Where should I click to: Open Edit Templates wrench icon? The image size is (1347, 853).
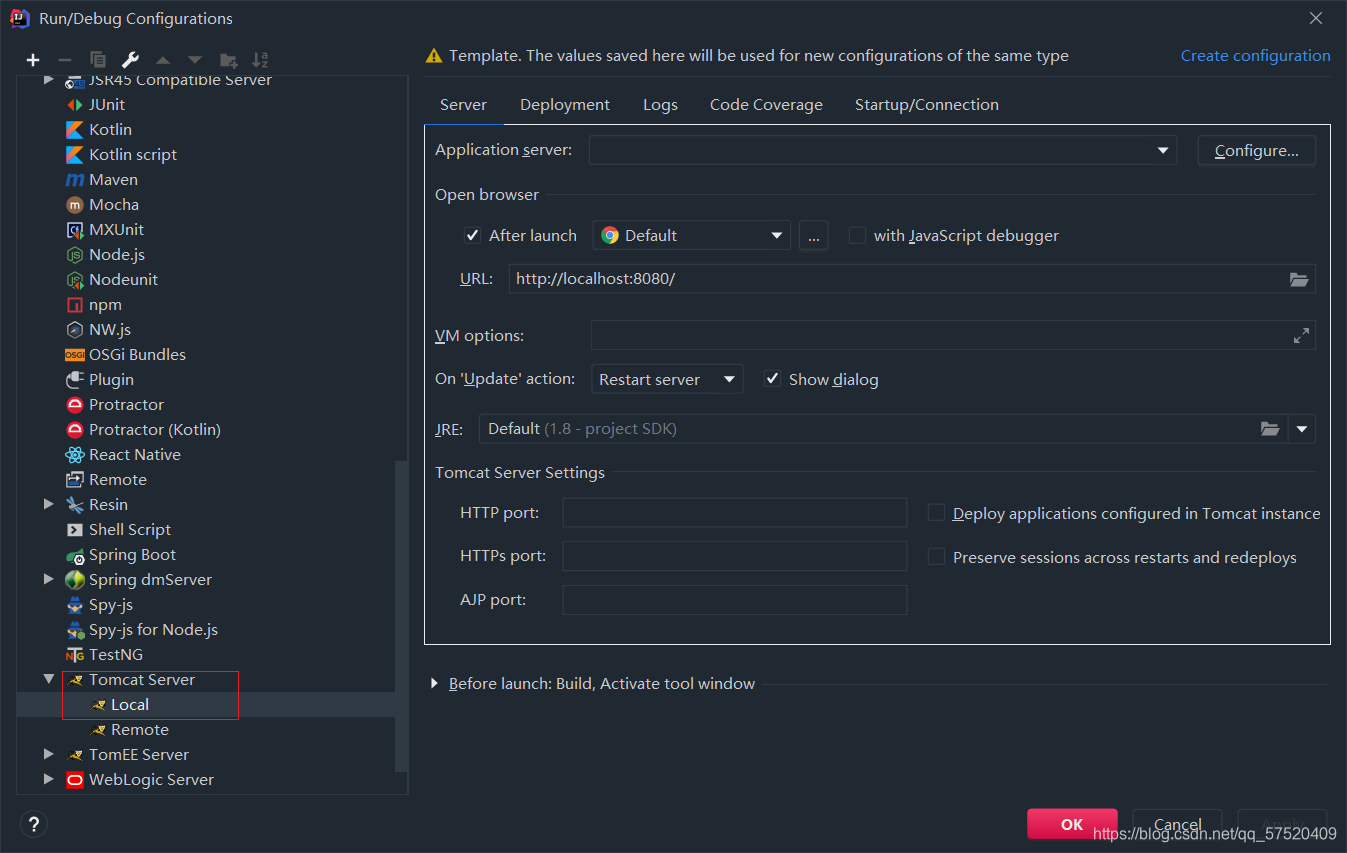click(130, 60)
